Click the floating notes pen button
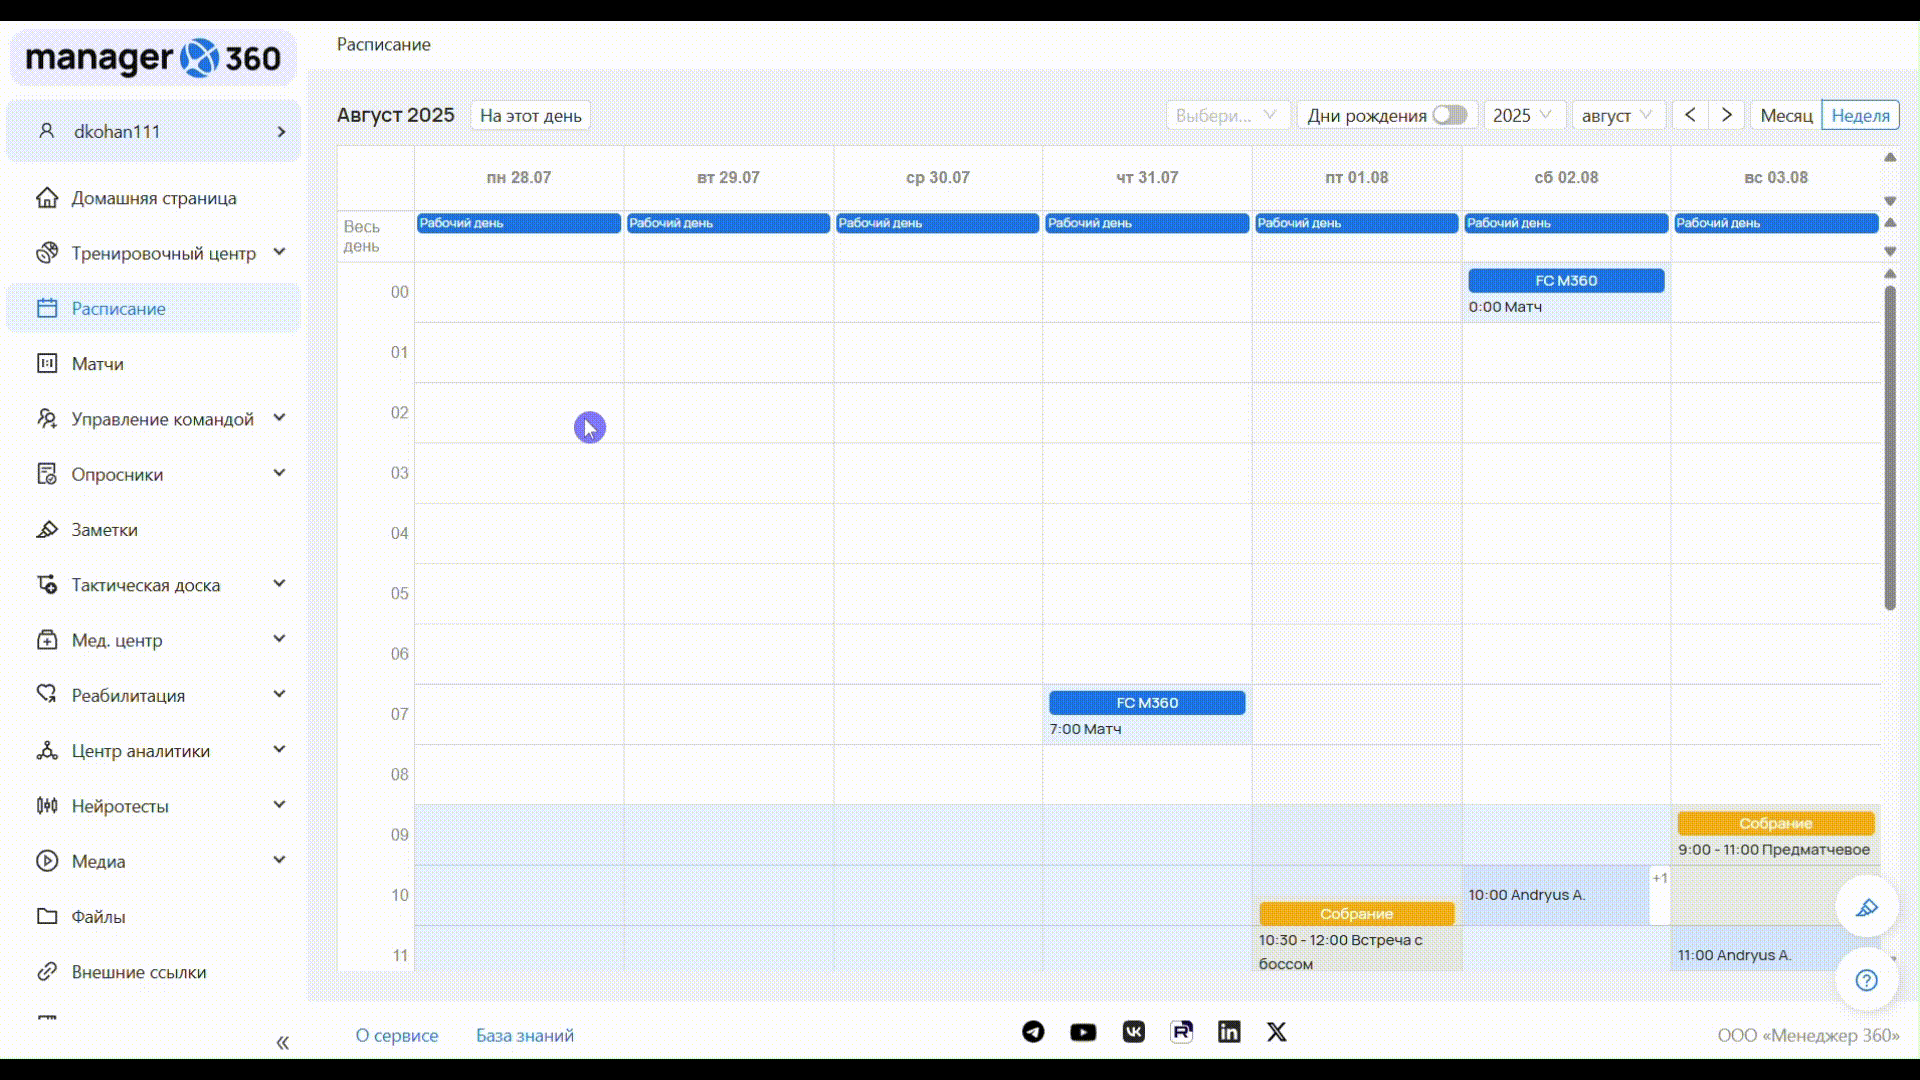1920x1080 pixels. click(x=1866, y=908)
